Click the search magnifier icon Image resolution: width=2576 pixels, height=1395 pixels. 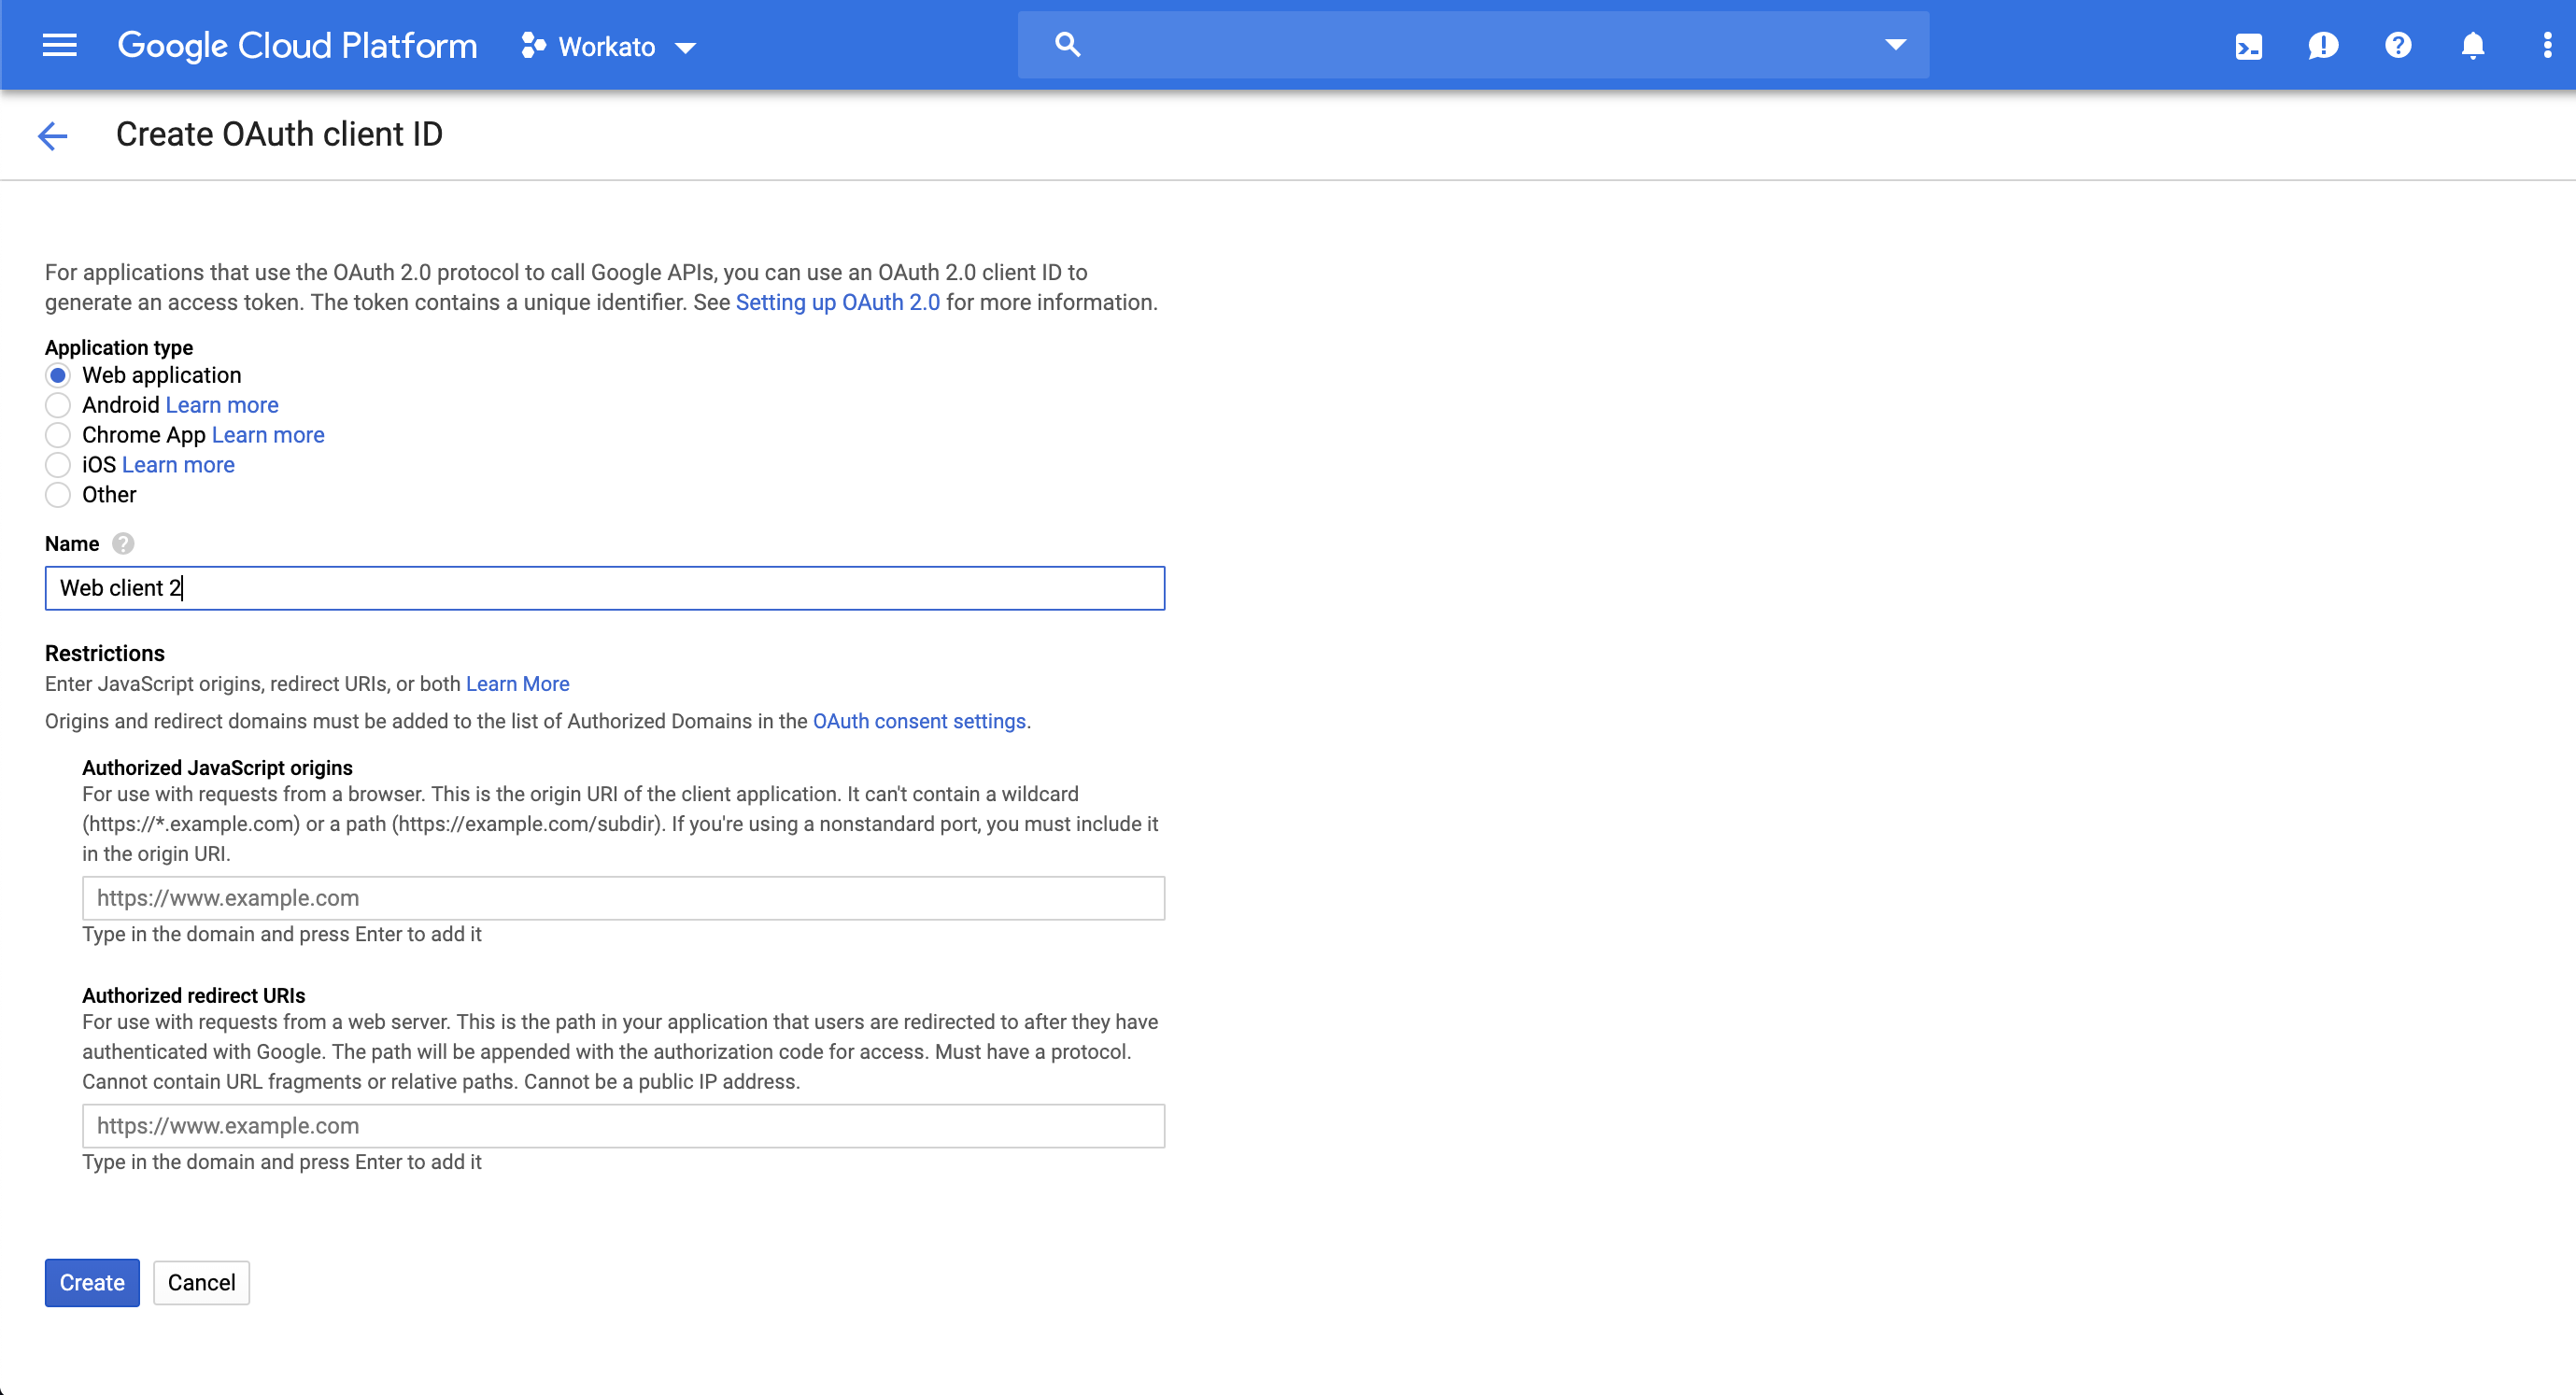pyautogui.click(x=1068, y=44)
